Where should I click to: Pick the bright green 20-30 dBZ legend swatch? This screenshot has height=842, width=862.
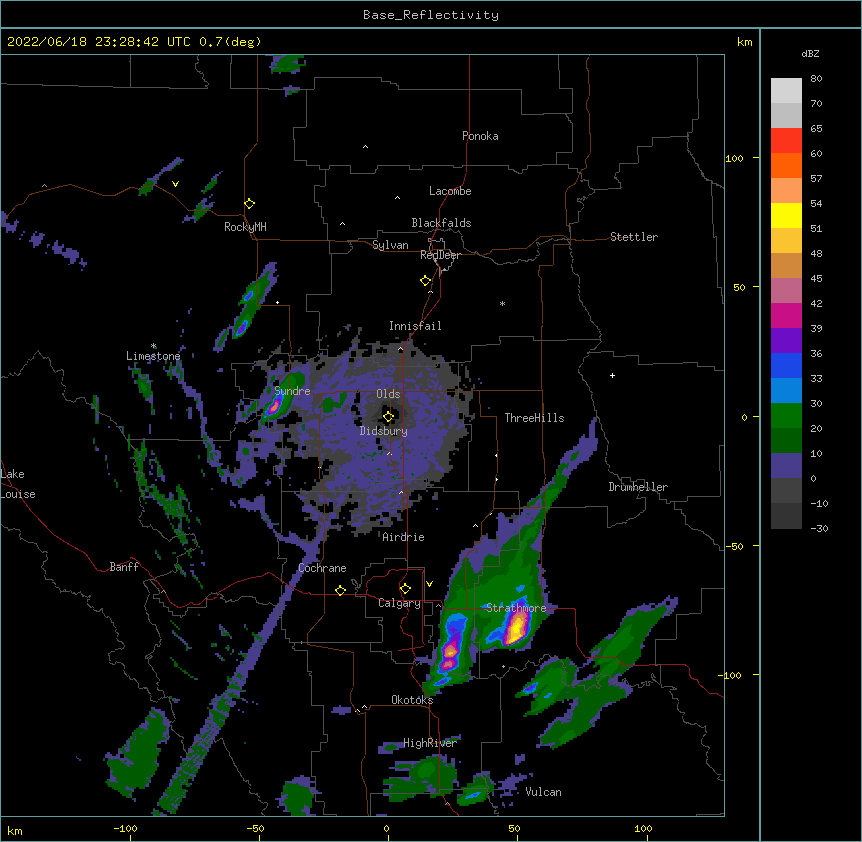coord(786,416)
